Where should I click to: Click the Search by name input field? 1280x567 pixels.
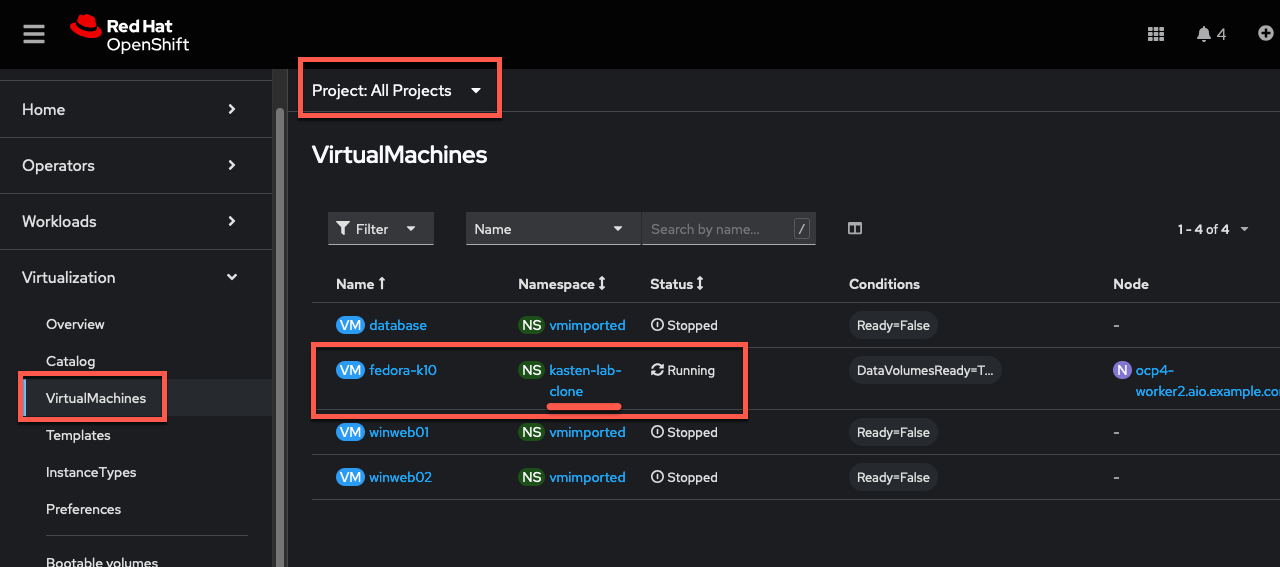[717, 229]
